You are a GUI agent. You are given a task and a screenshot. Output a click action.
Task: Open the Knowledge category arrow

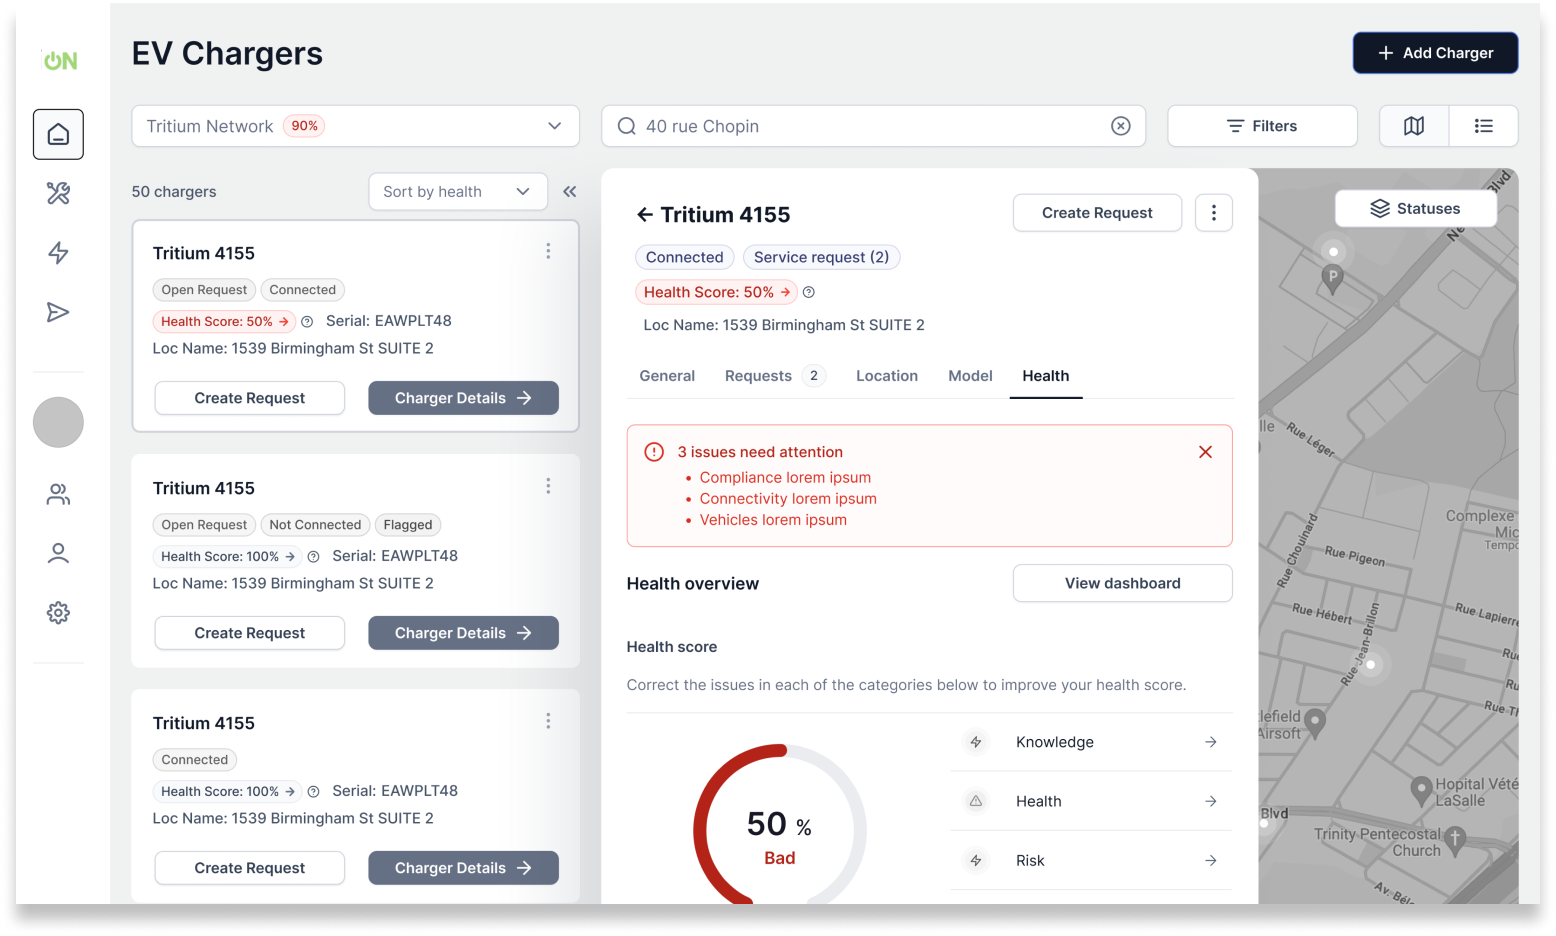point(1211,742)
